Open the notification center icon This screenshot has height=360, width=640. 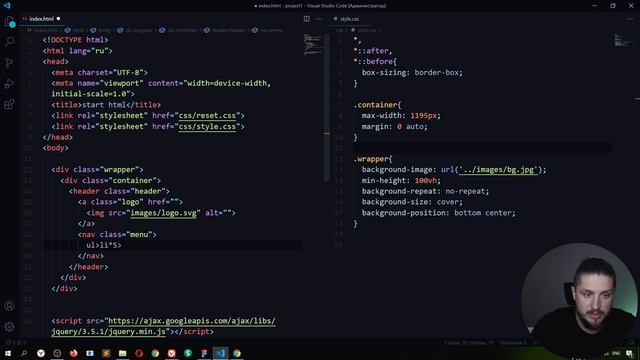(629, 353)
